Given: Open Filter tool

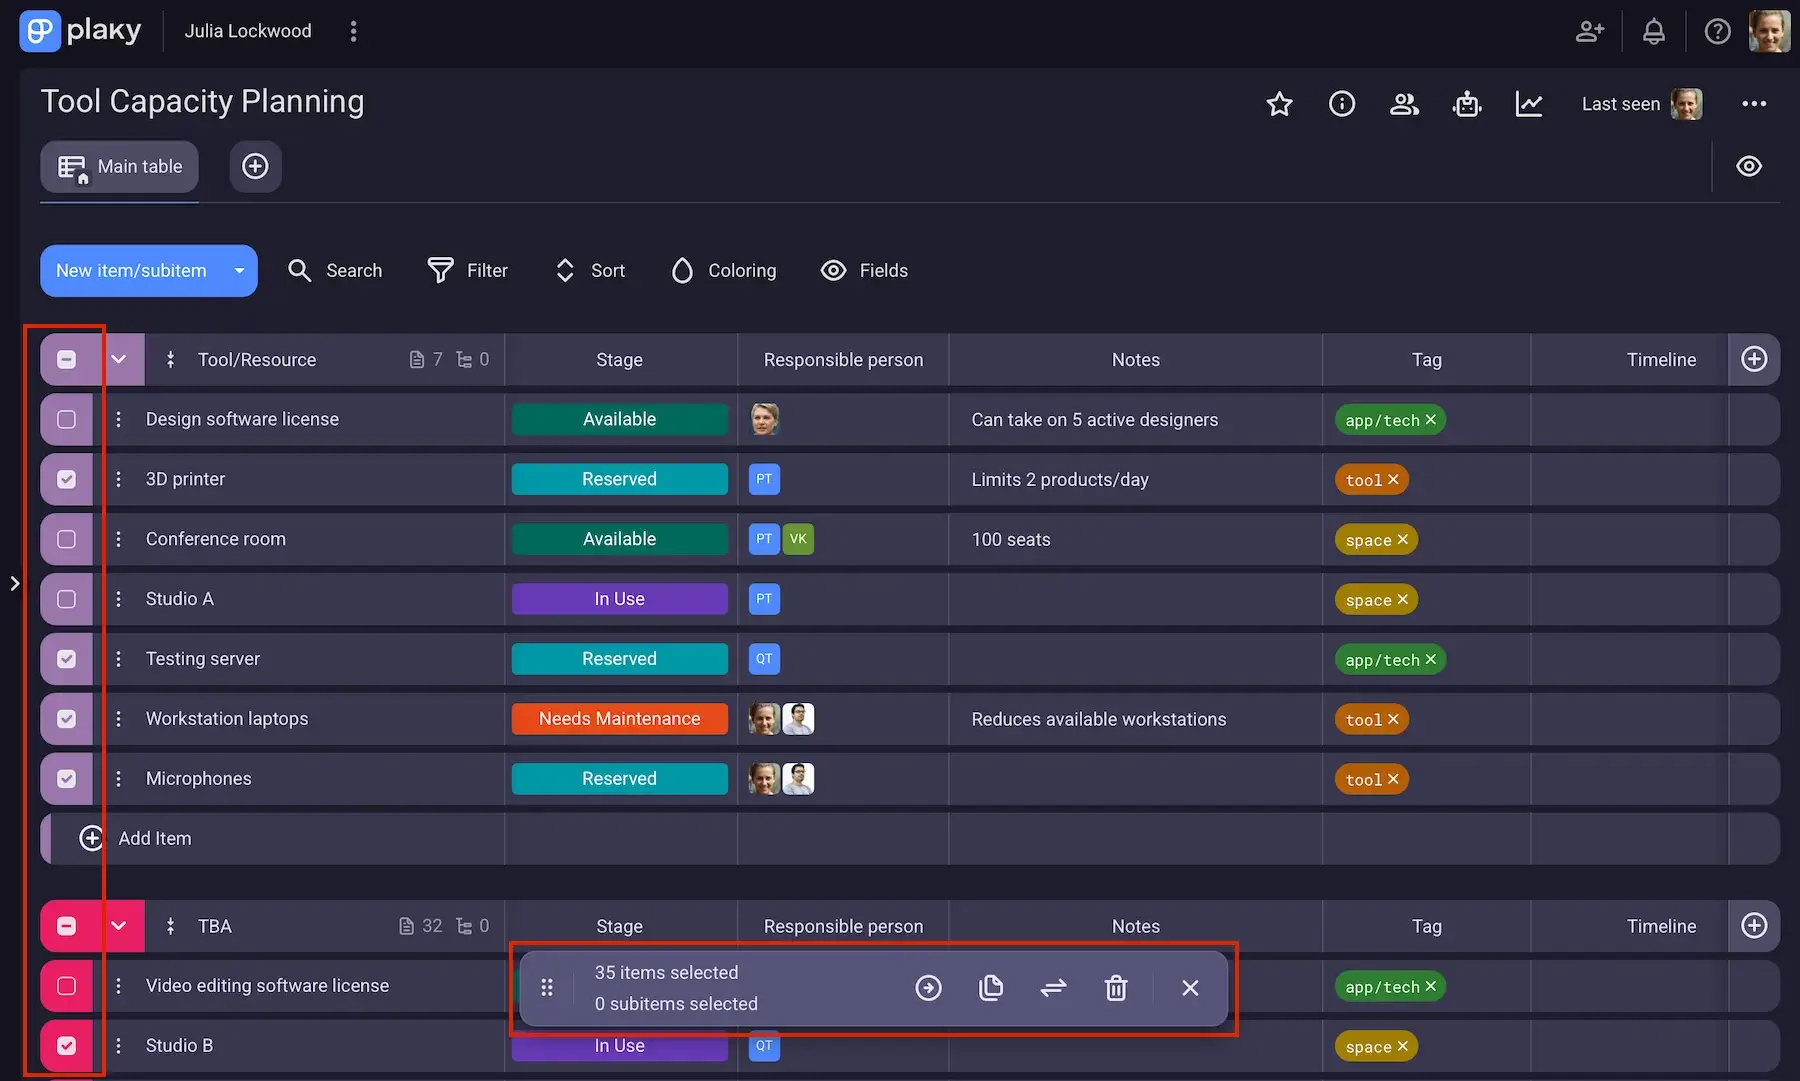Looking at the screenshot, I should point(468,271).
